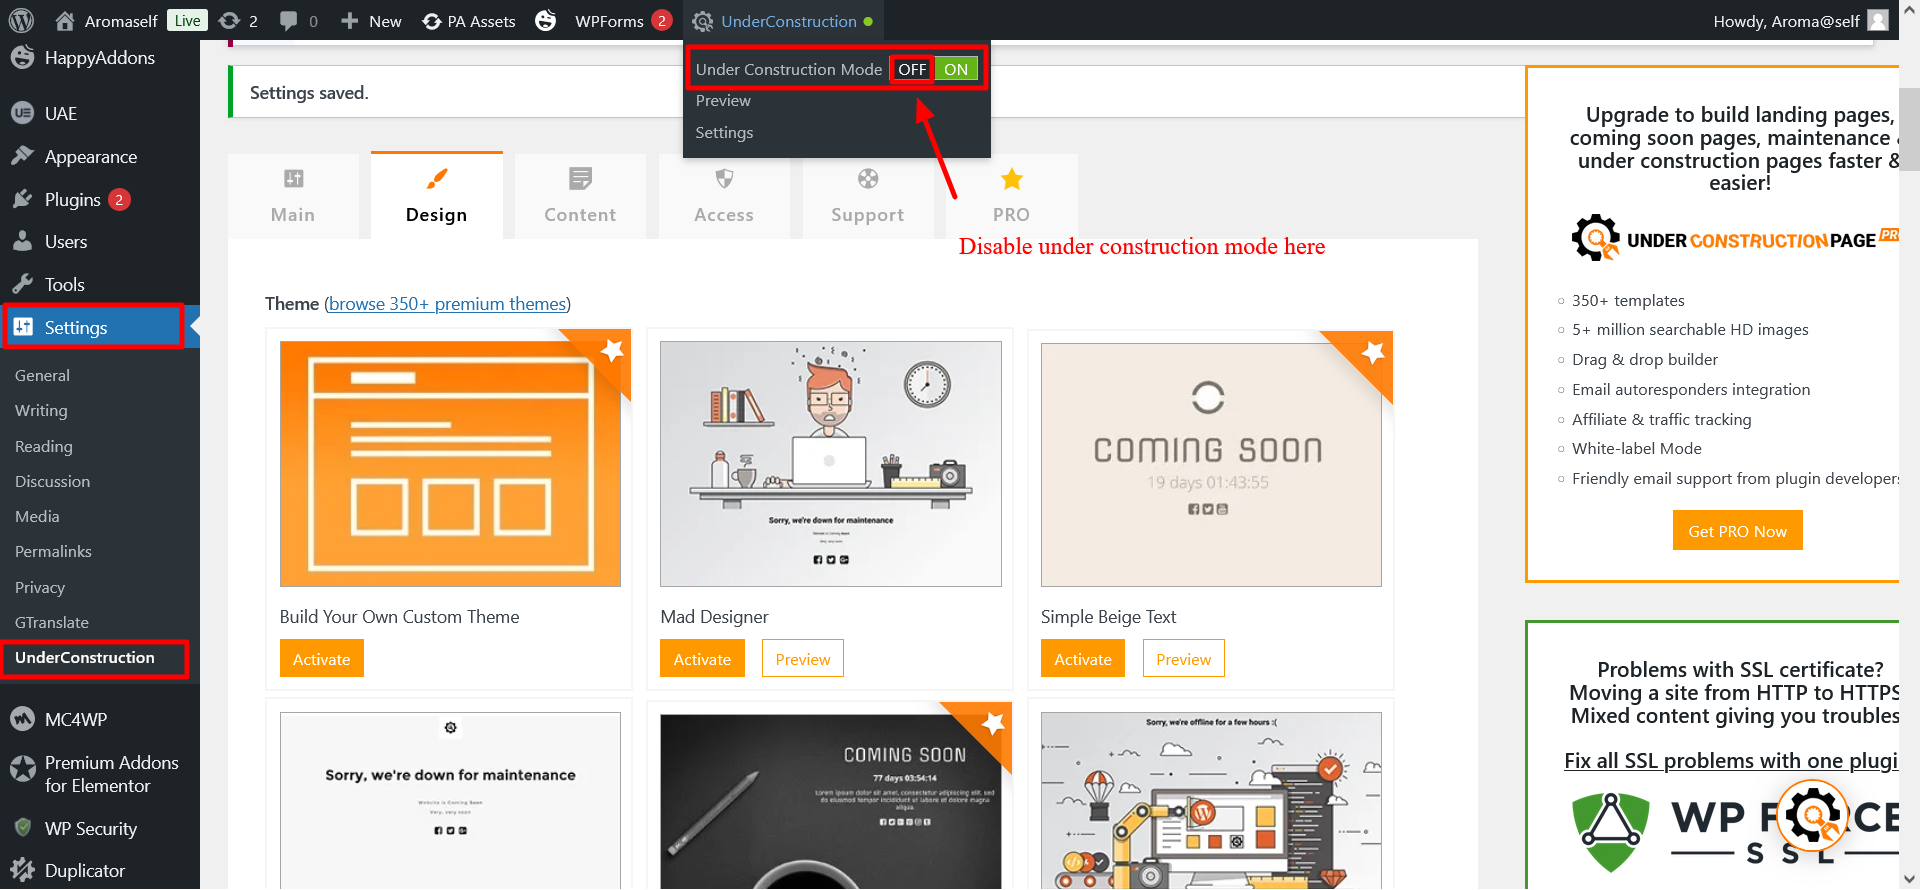This screenshot has height=890, width=1920.
Task: Preview the Simple Beige Text theme
Action: pos(1184,659)
